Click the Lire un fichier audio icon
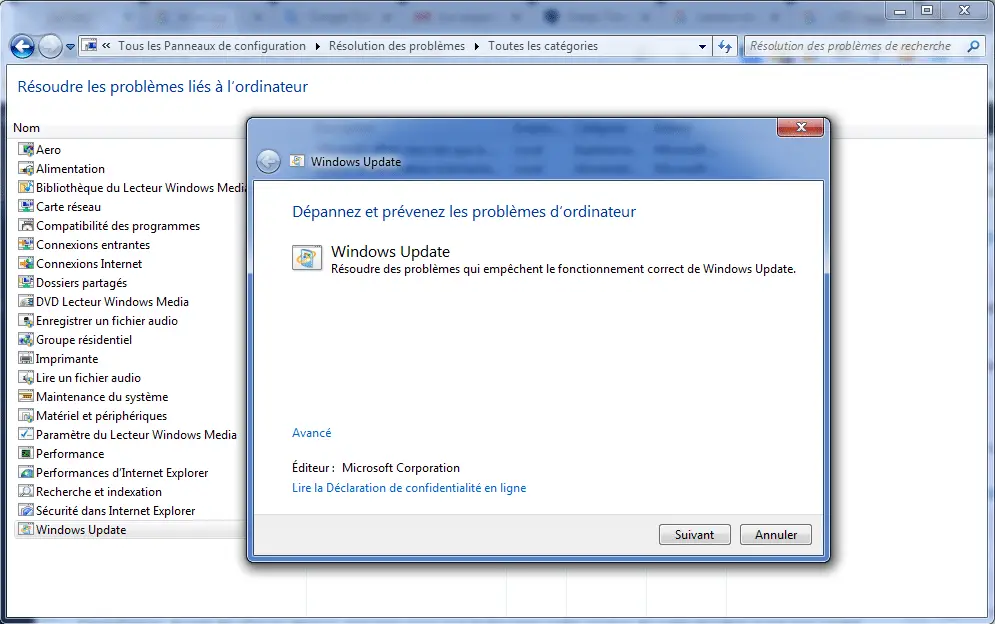 tap(26, 378)
